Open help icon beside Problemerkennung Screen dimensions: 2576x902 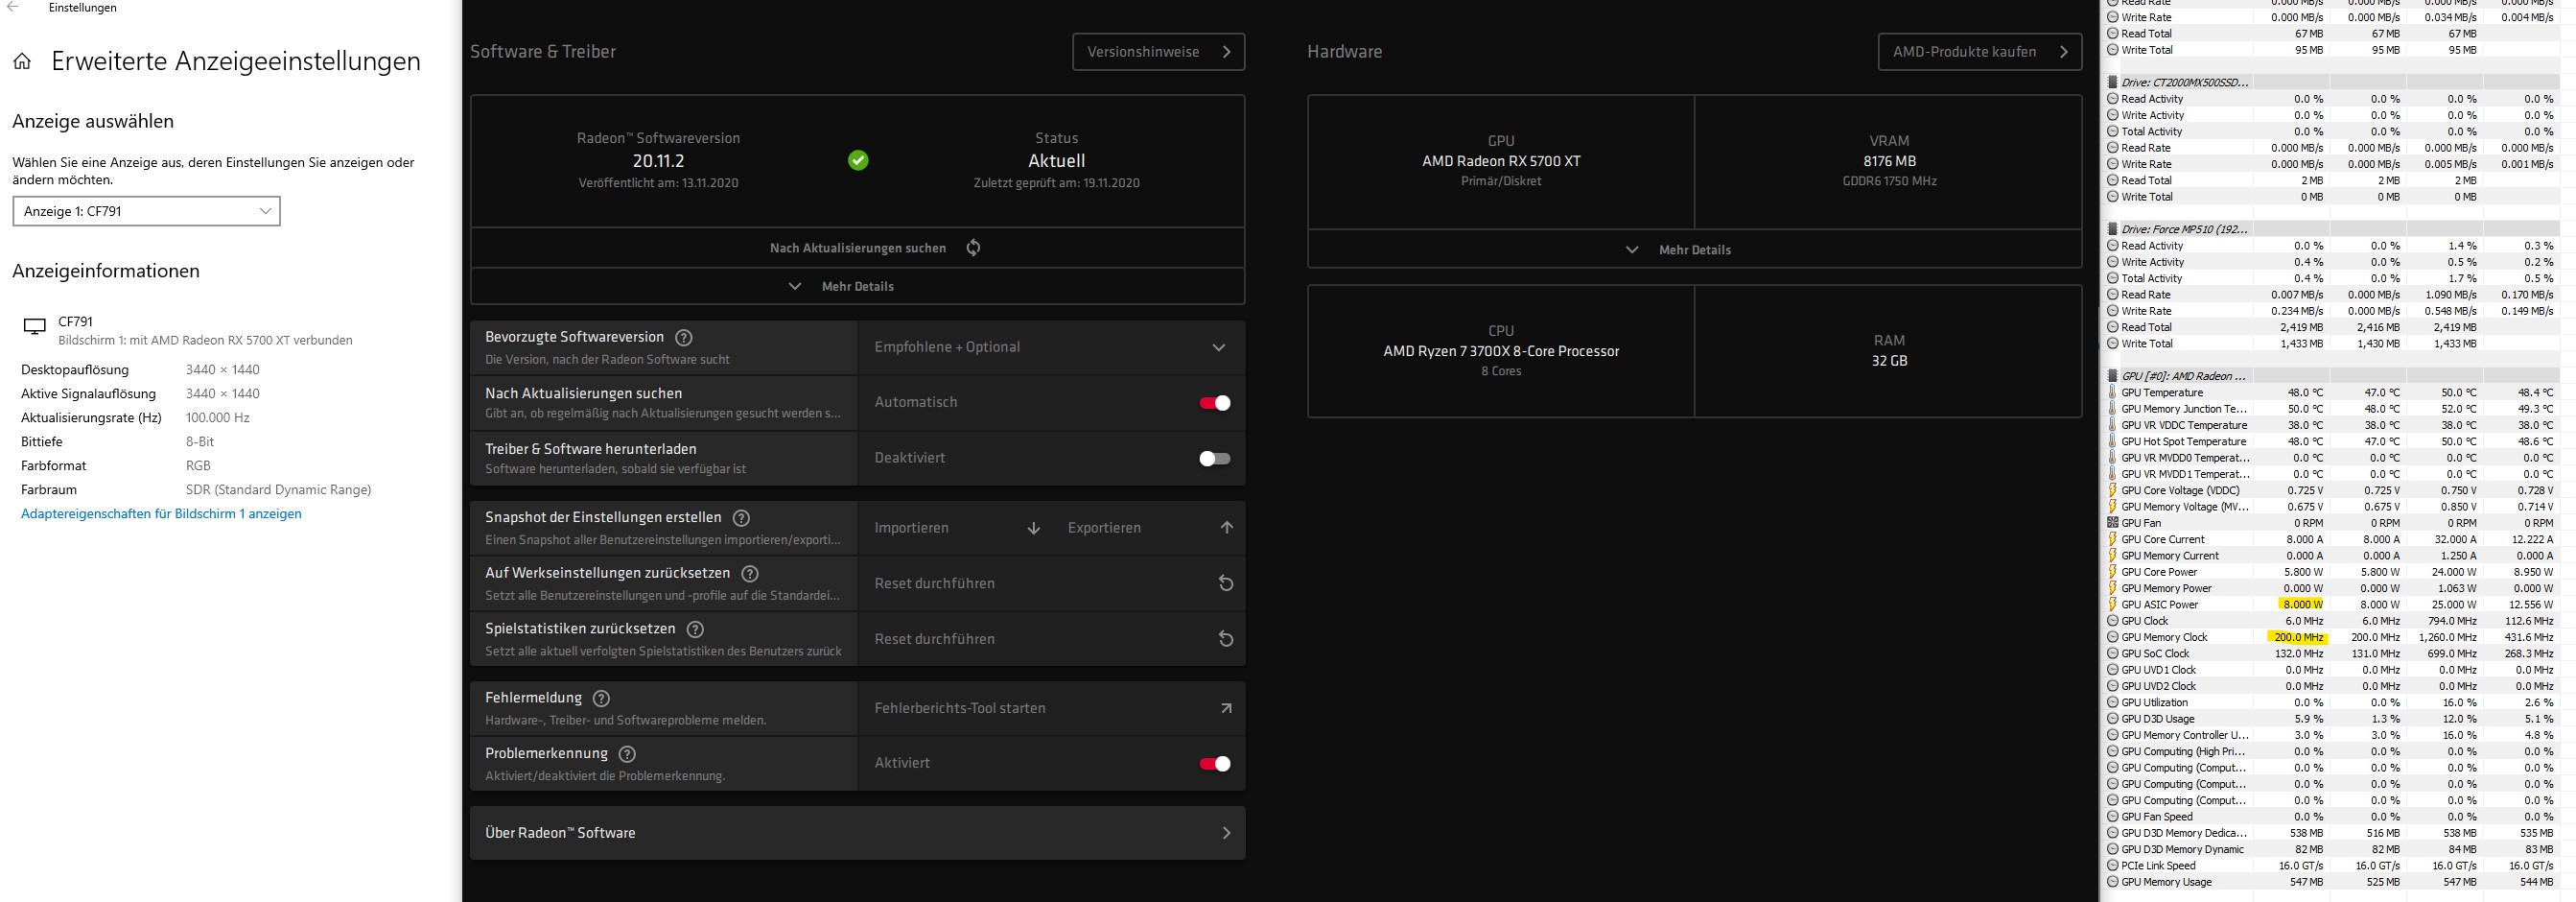tap(627, 754)
